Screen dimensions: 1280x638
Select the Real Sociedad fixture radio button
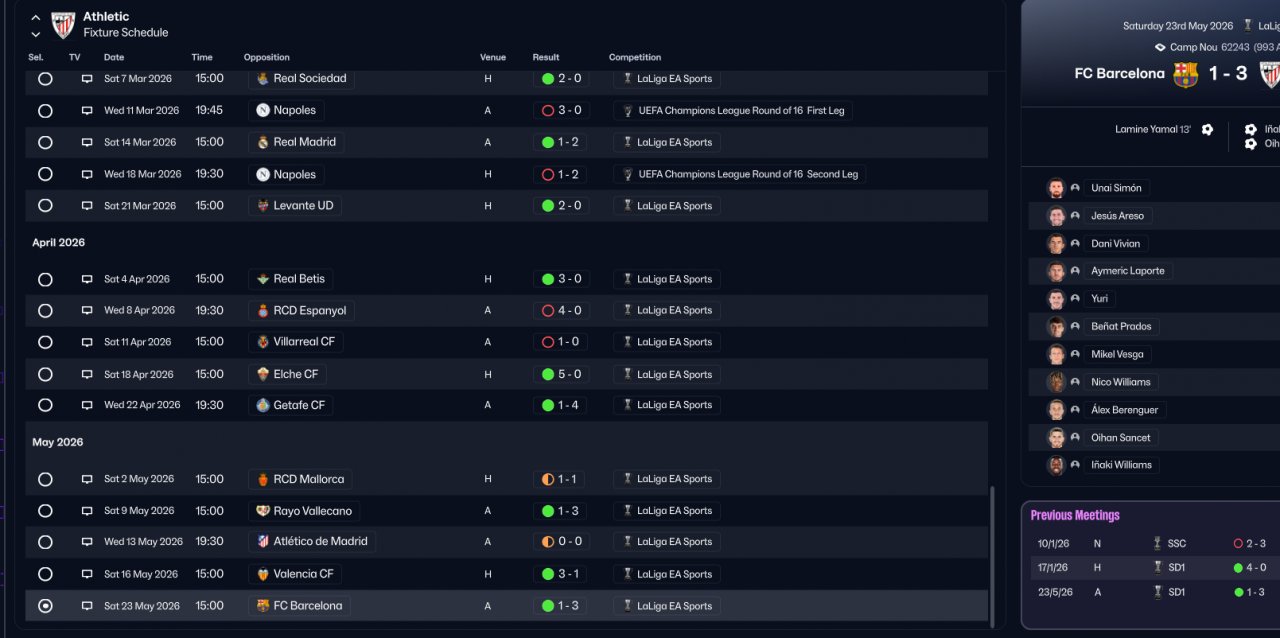45,78
